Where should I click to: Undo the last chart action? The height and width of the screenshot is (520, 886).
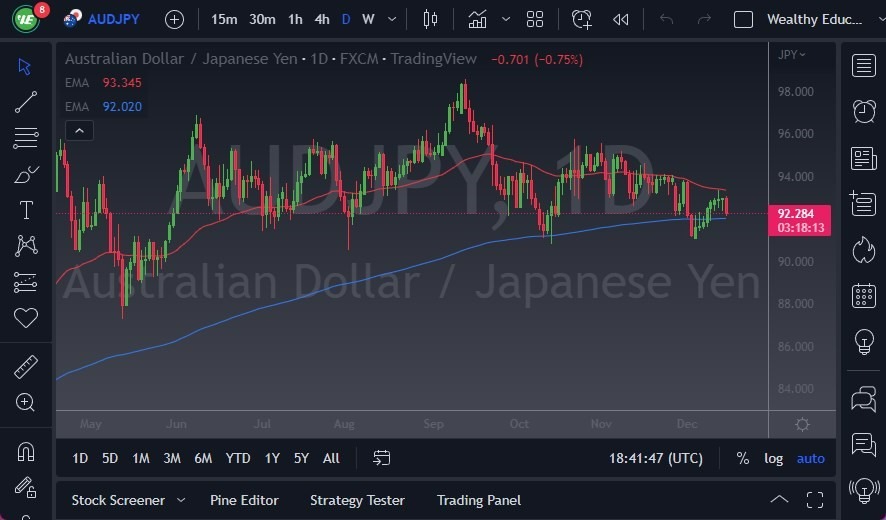coord(667,20)
